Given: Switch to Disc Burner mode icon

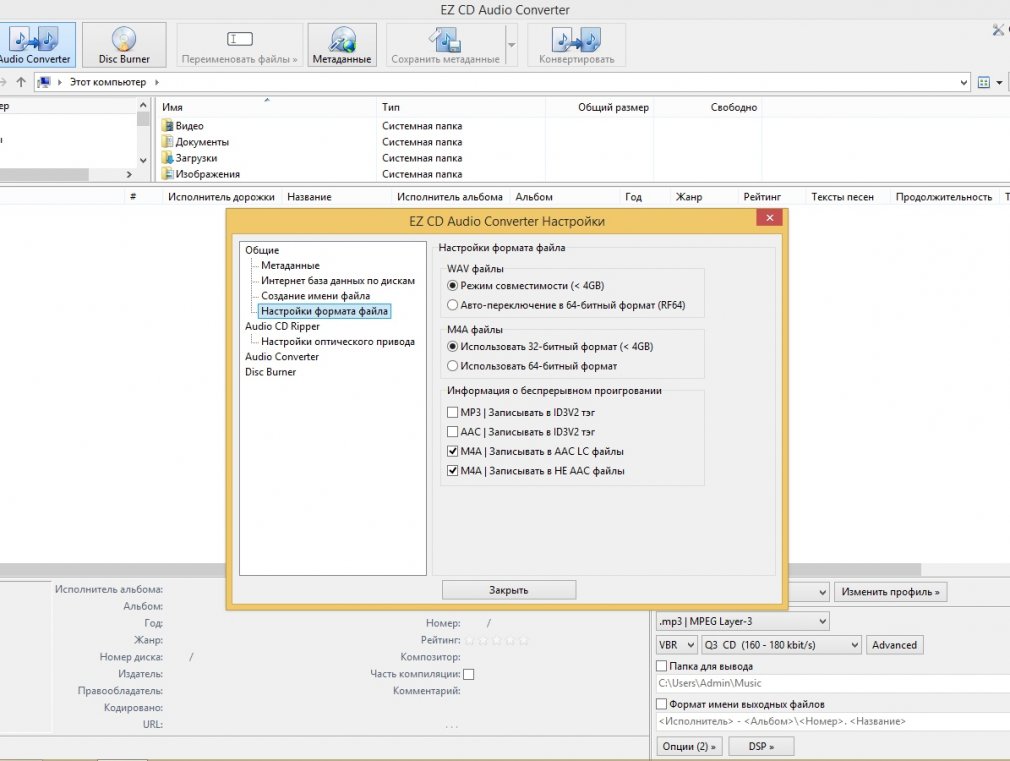Looking at the screenshot, I should click(124, 44).
